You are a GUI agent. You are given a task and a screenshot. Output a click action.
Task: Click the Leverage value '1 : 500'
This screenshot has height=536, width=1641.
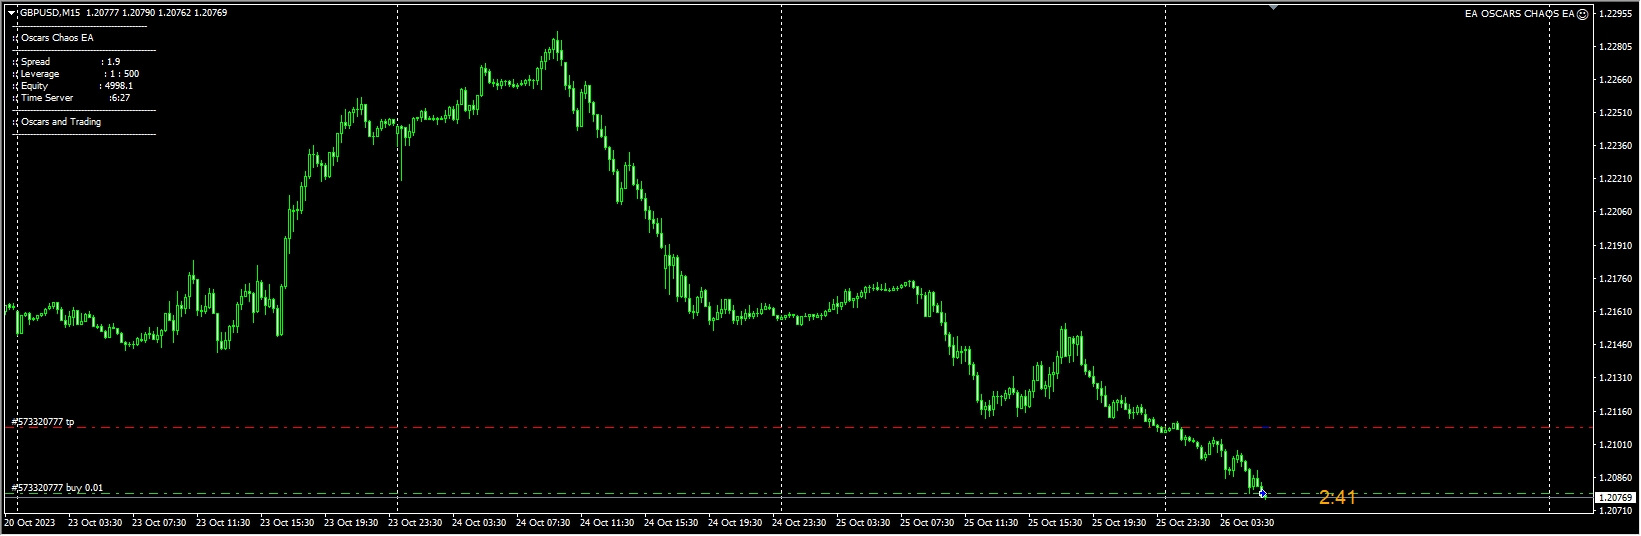[x=124, y=74]
